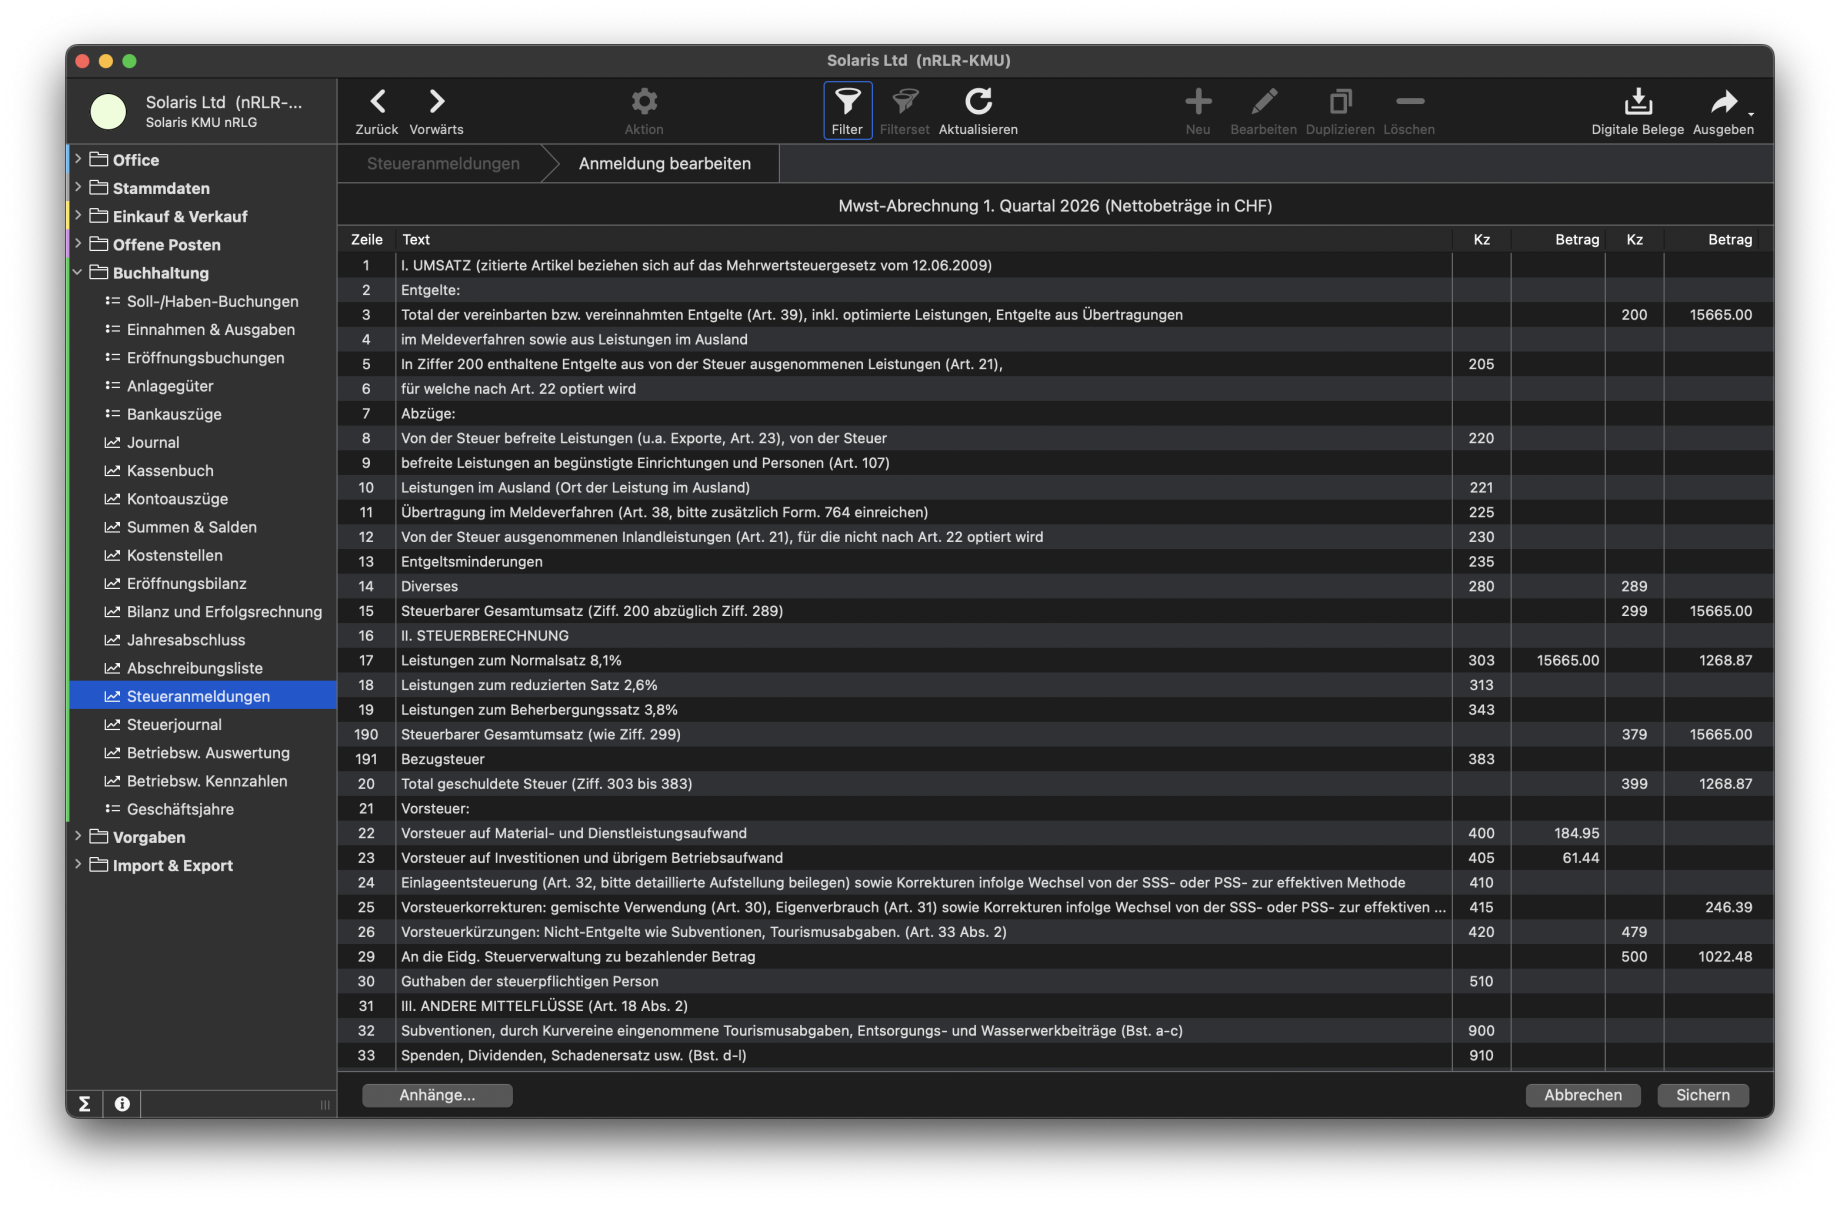Image resolution: width=1840 pixels, height=1205 pixels.
Task: Open the Aktion gear menu
Action: (644, 102)
